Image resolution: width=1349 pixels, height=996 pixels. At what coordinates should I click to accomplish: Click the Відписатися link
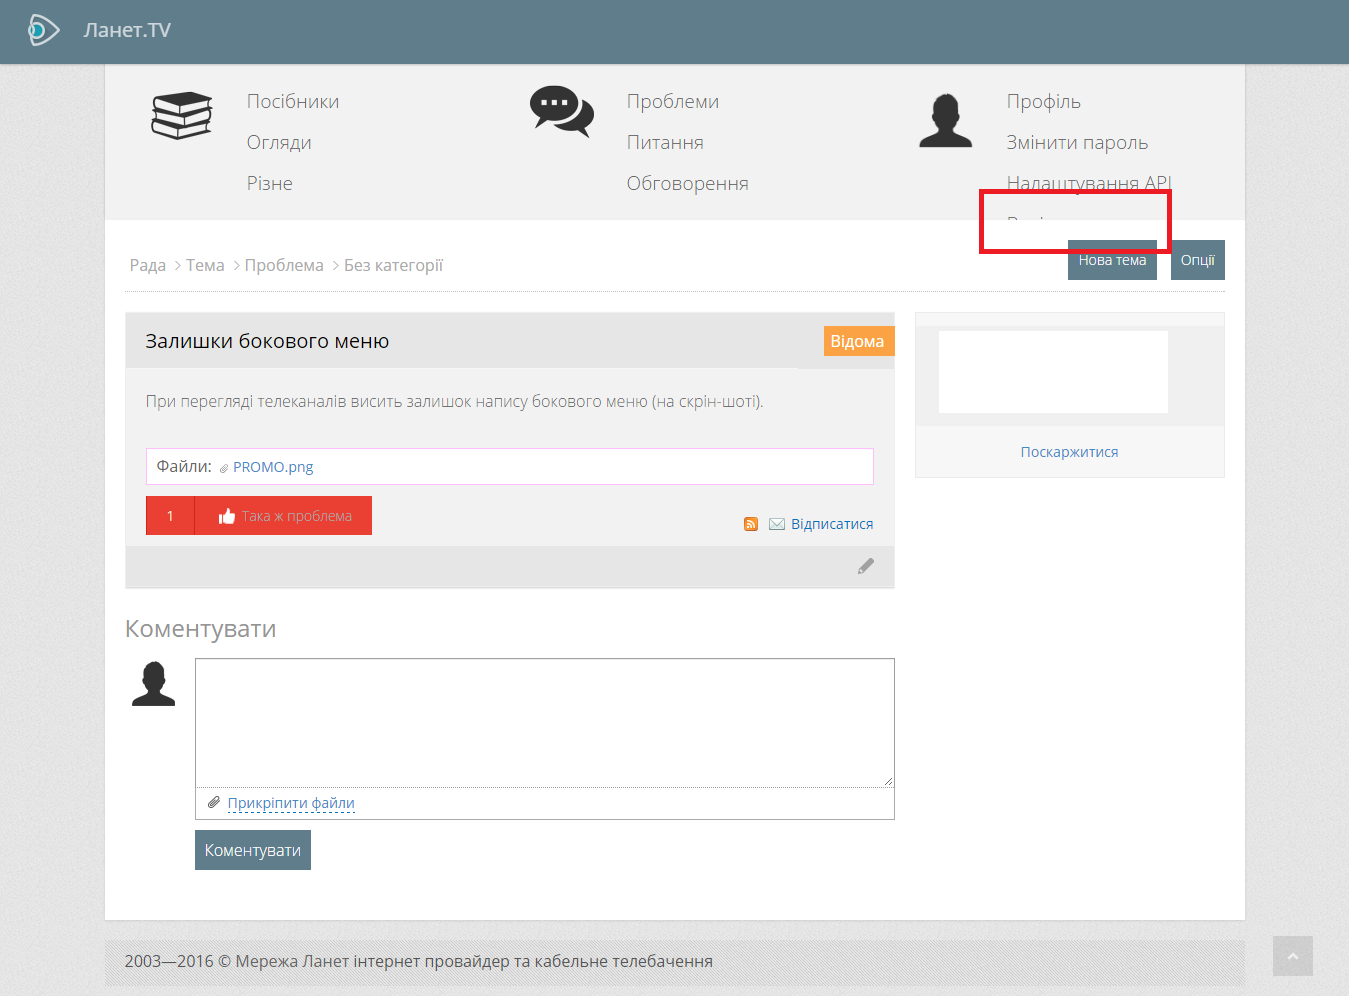point(832,524)
